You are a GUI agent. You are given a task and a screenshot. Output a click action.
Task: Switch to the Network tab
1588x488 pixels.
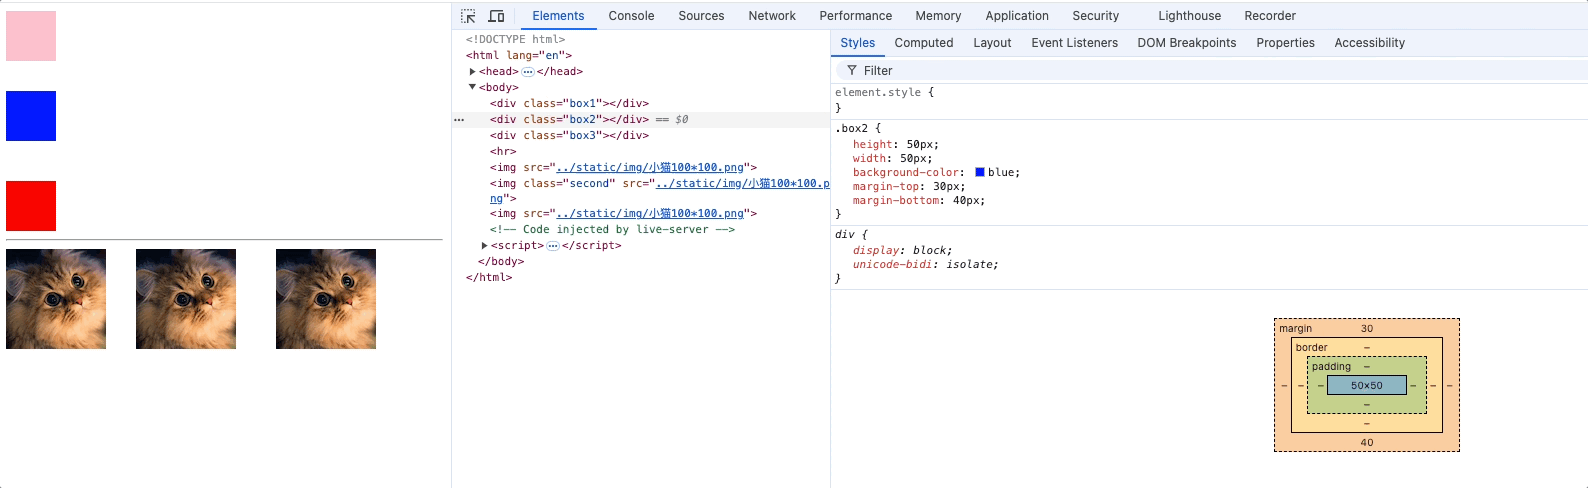772,16
